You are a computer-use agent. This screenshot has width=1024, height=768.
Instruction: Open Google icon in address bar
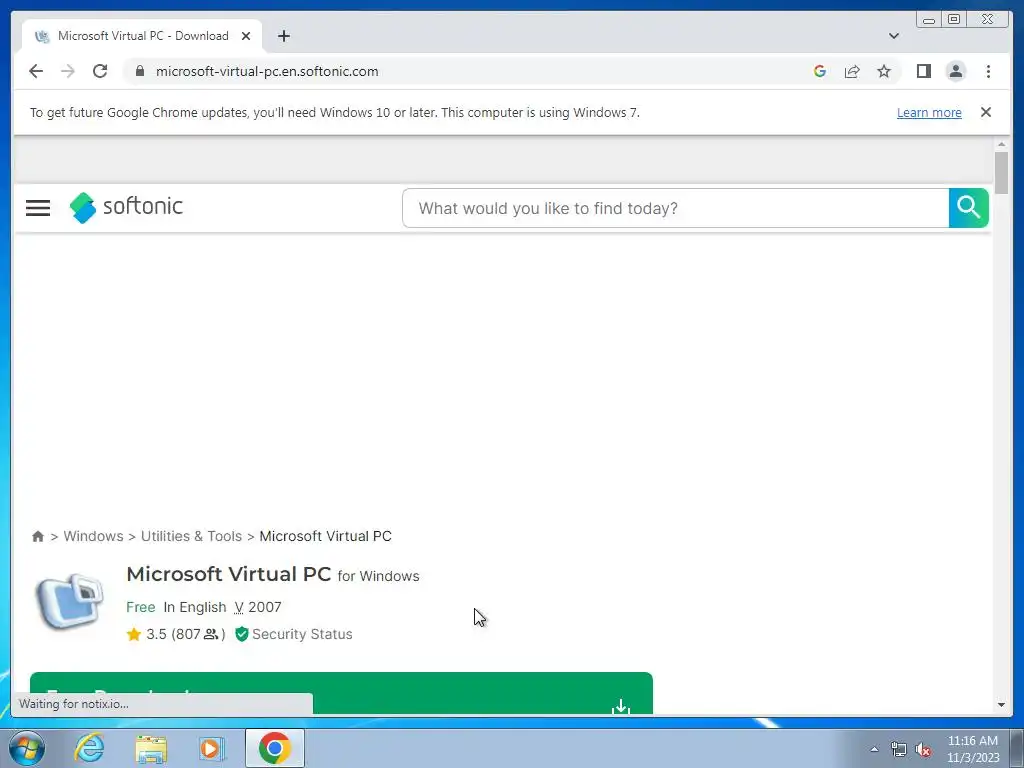820,71
